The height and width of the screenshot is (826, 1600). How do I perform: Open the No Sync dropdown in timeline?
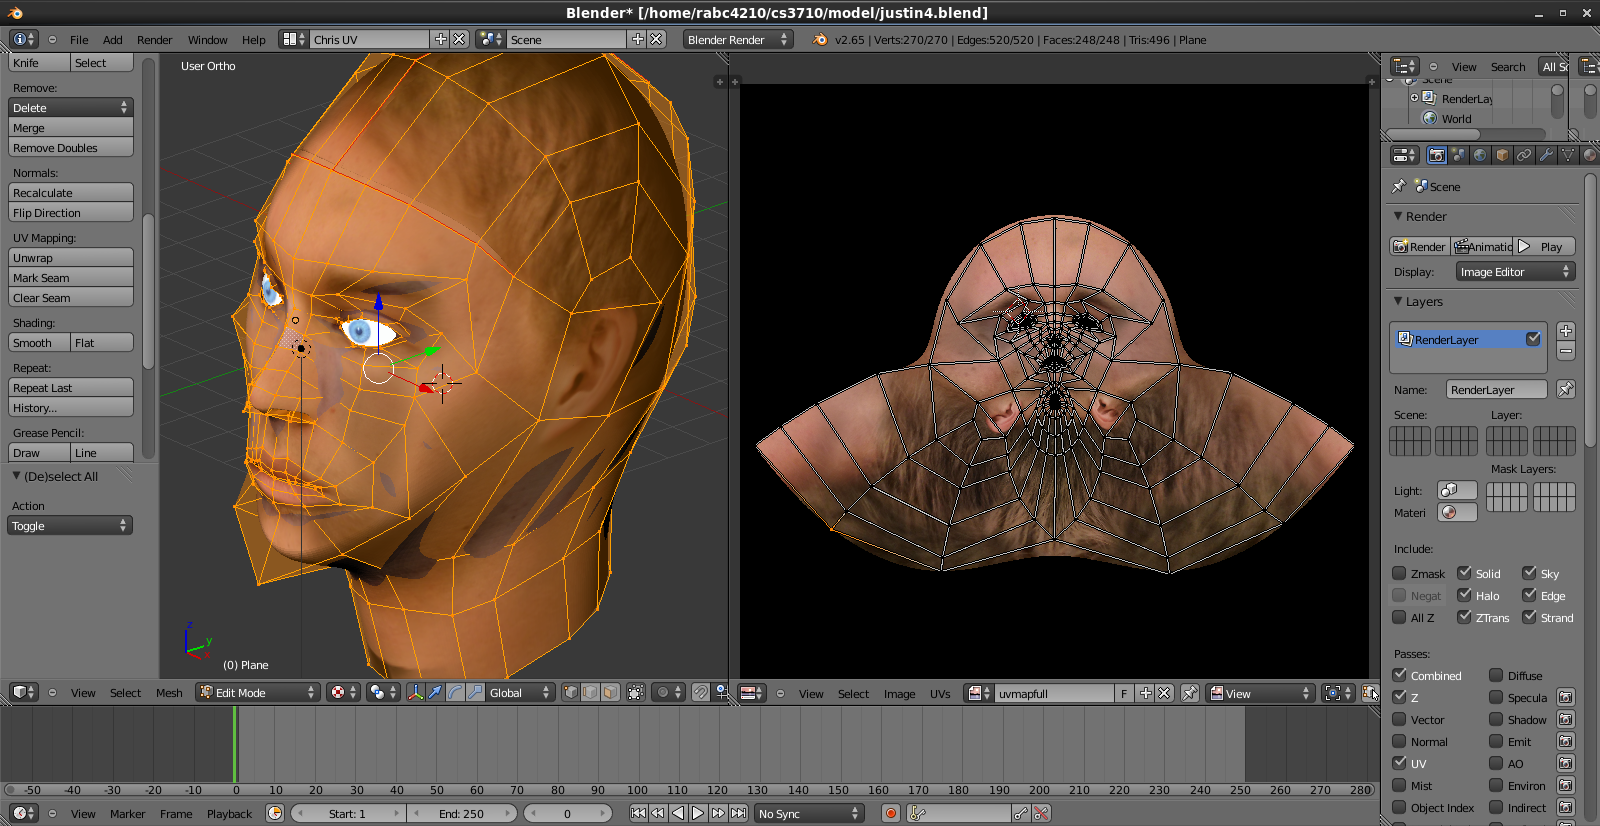pos(809,813)
